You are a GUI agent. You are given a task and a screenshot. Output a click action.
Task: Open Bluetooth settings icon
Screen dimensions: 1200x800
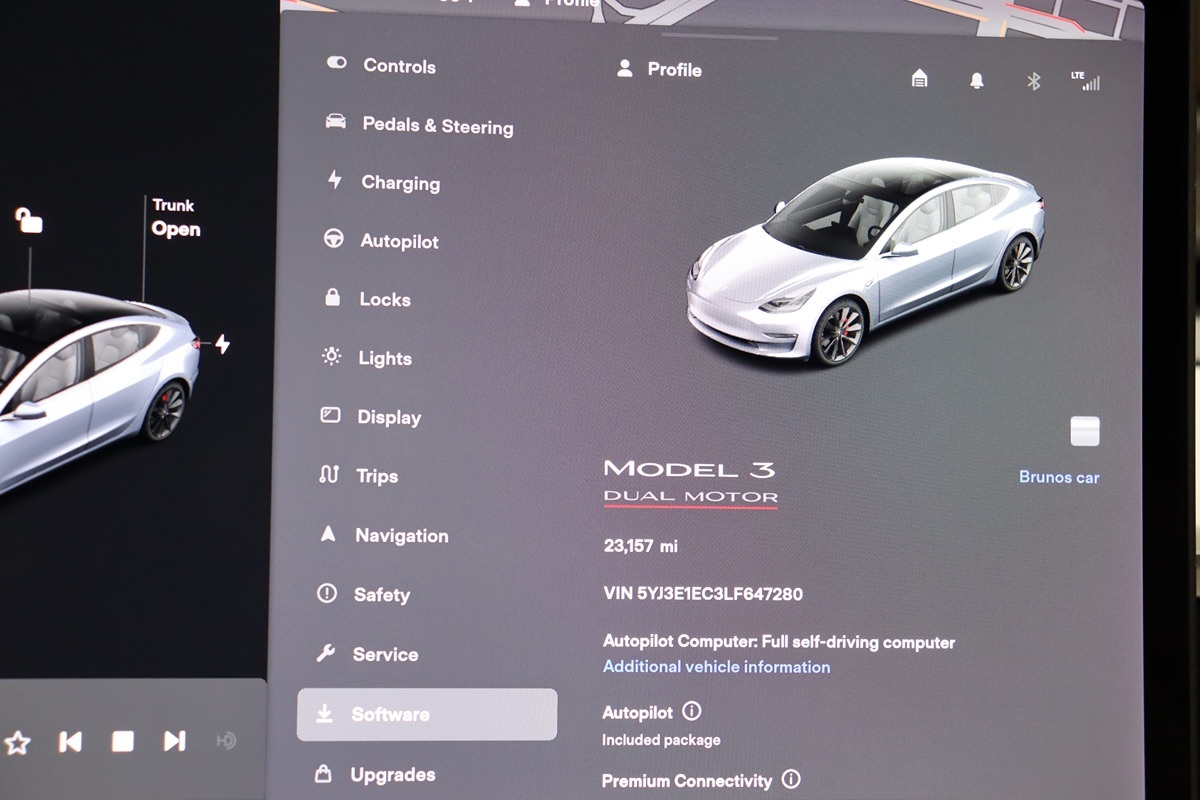click(1034, 82)
